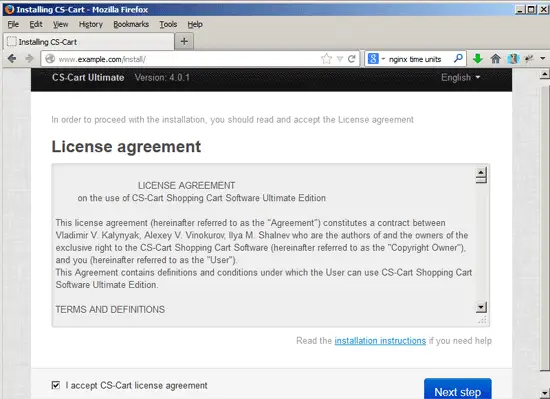Select the Installing CS-Cart tab

88,42
